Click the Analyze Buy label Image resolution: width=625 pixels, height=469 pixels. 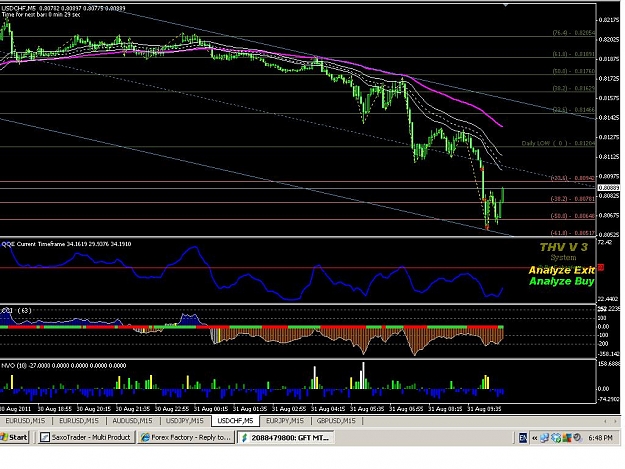(x=561, y=281)
